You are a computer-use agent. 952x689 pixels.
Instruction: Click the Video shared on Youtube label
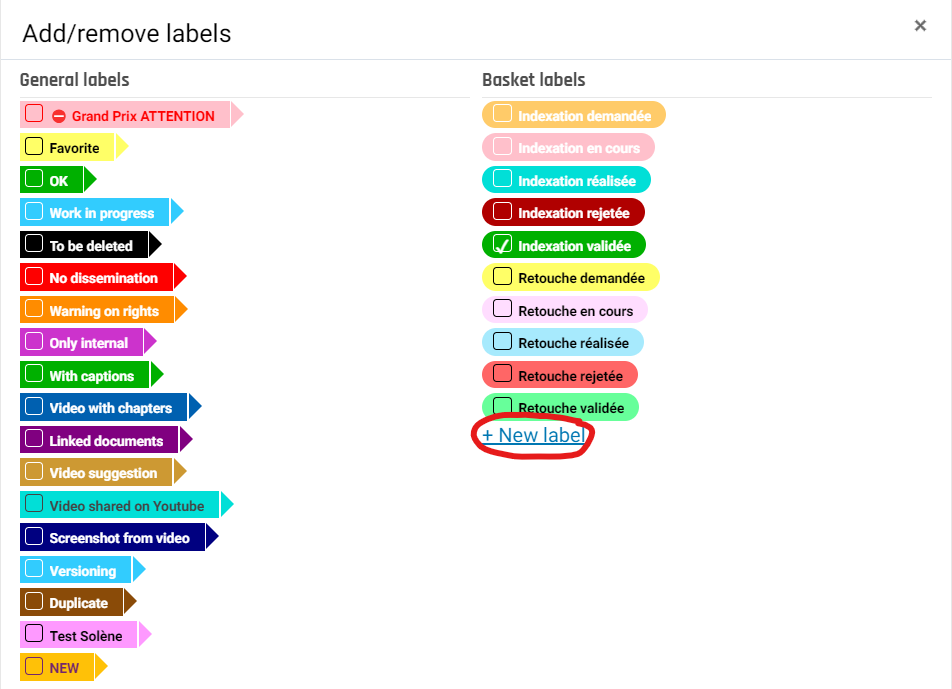[x=126, y=506]
